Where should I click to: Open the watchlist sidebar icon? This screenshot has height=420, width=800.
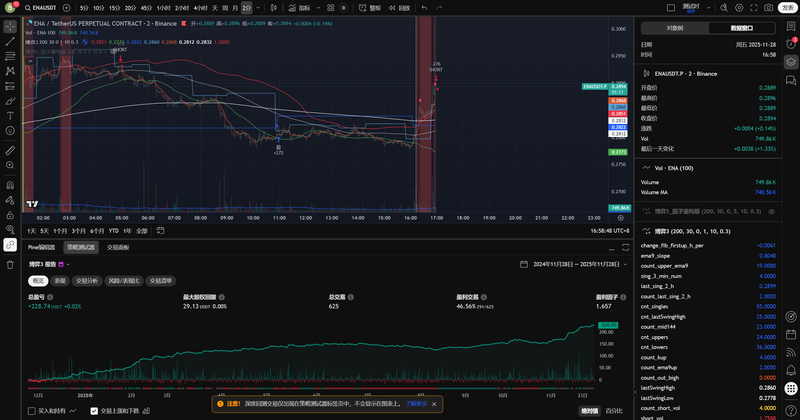(x=790, y=26)
